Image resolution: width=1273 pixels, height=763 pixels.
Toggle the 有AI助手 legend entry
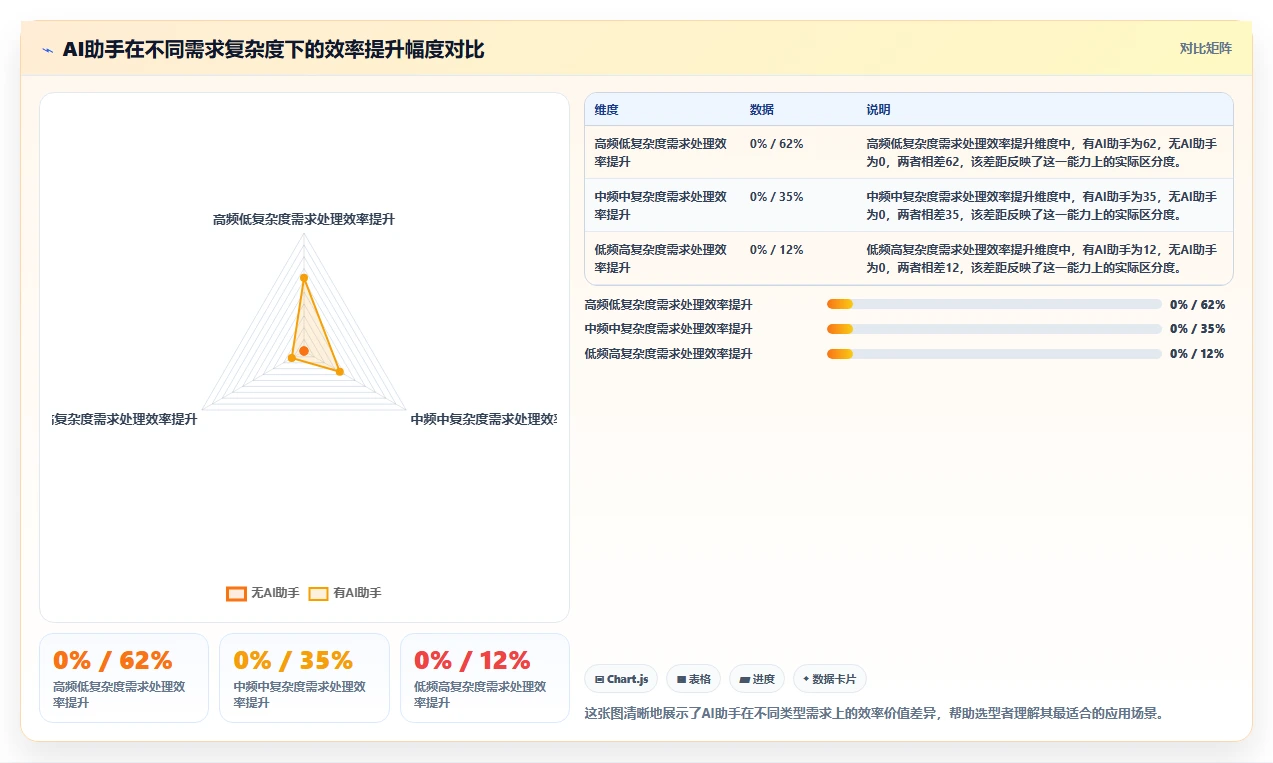[345, 593]
